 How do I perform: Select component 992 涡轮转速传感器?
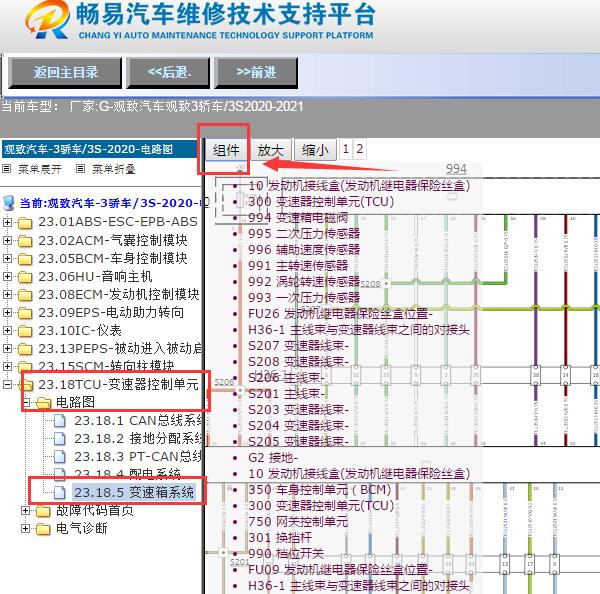click(x=304, y=281)
